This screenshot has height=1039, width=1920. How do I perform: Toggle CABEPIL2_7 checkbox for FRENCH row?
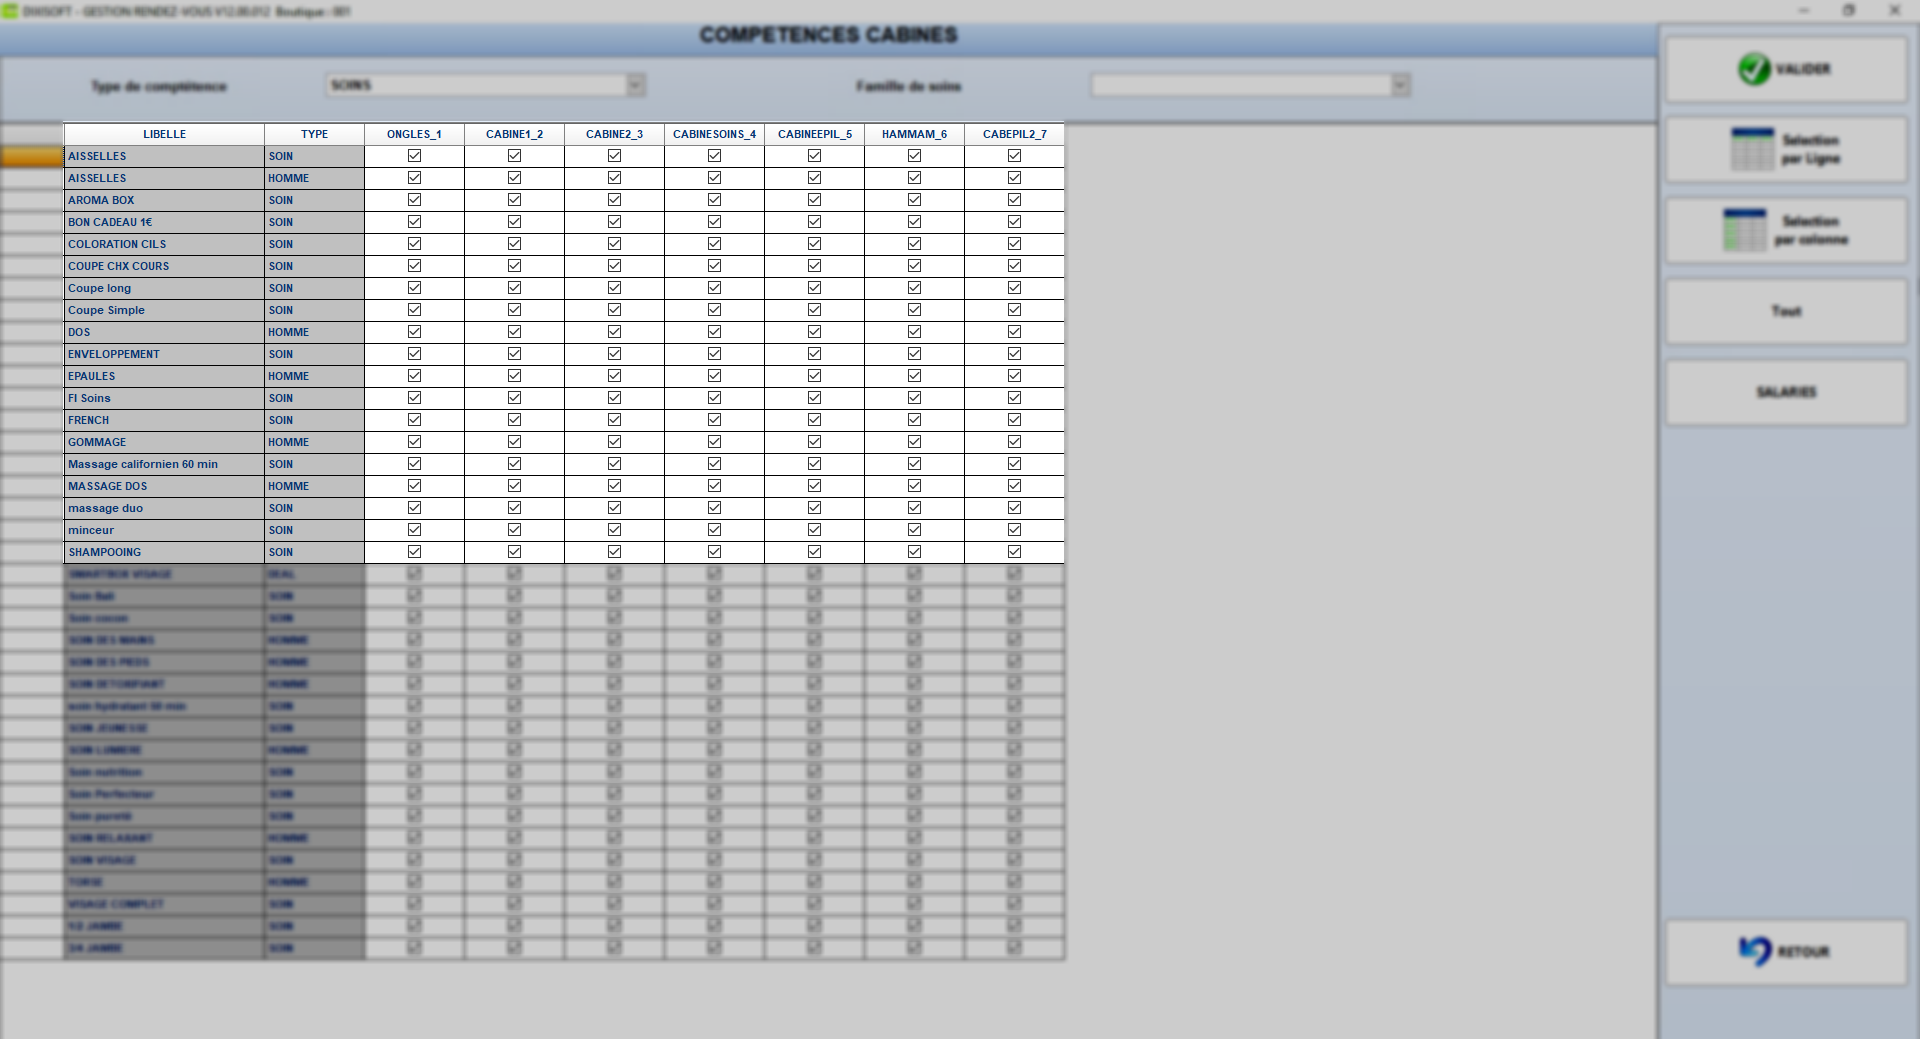pyautogui.click(x=1014, y=420)
